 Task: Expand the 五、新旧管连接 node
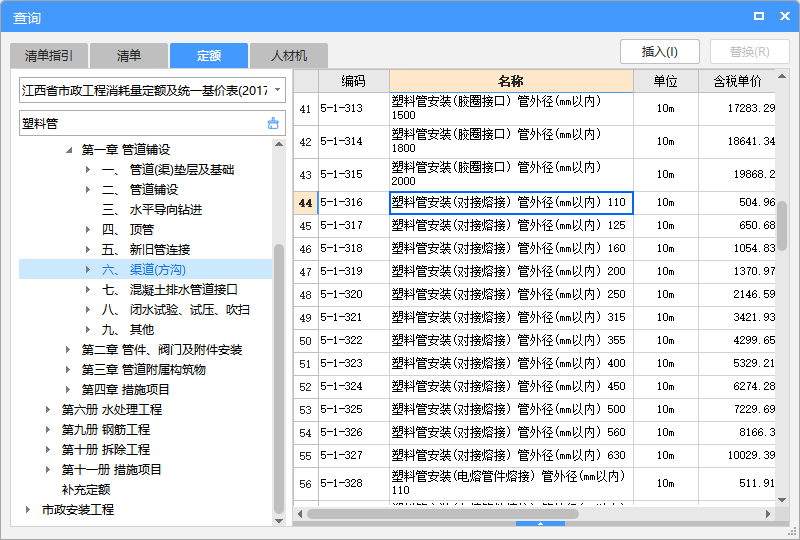[88, 249]
